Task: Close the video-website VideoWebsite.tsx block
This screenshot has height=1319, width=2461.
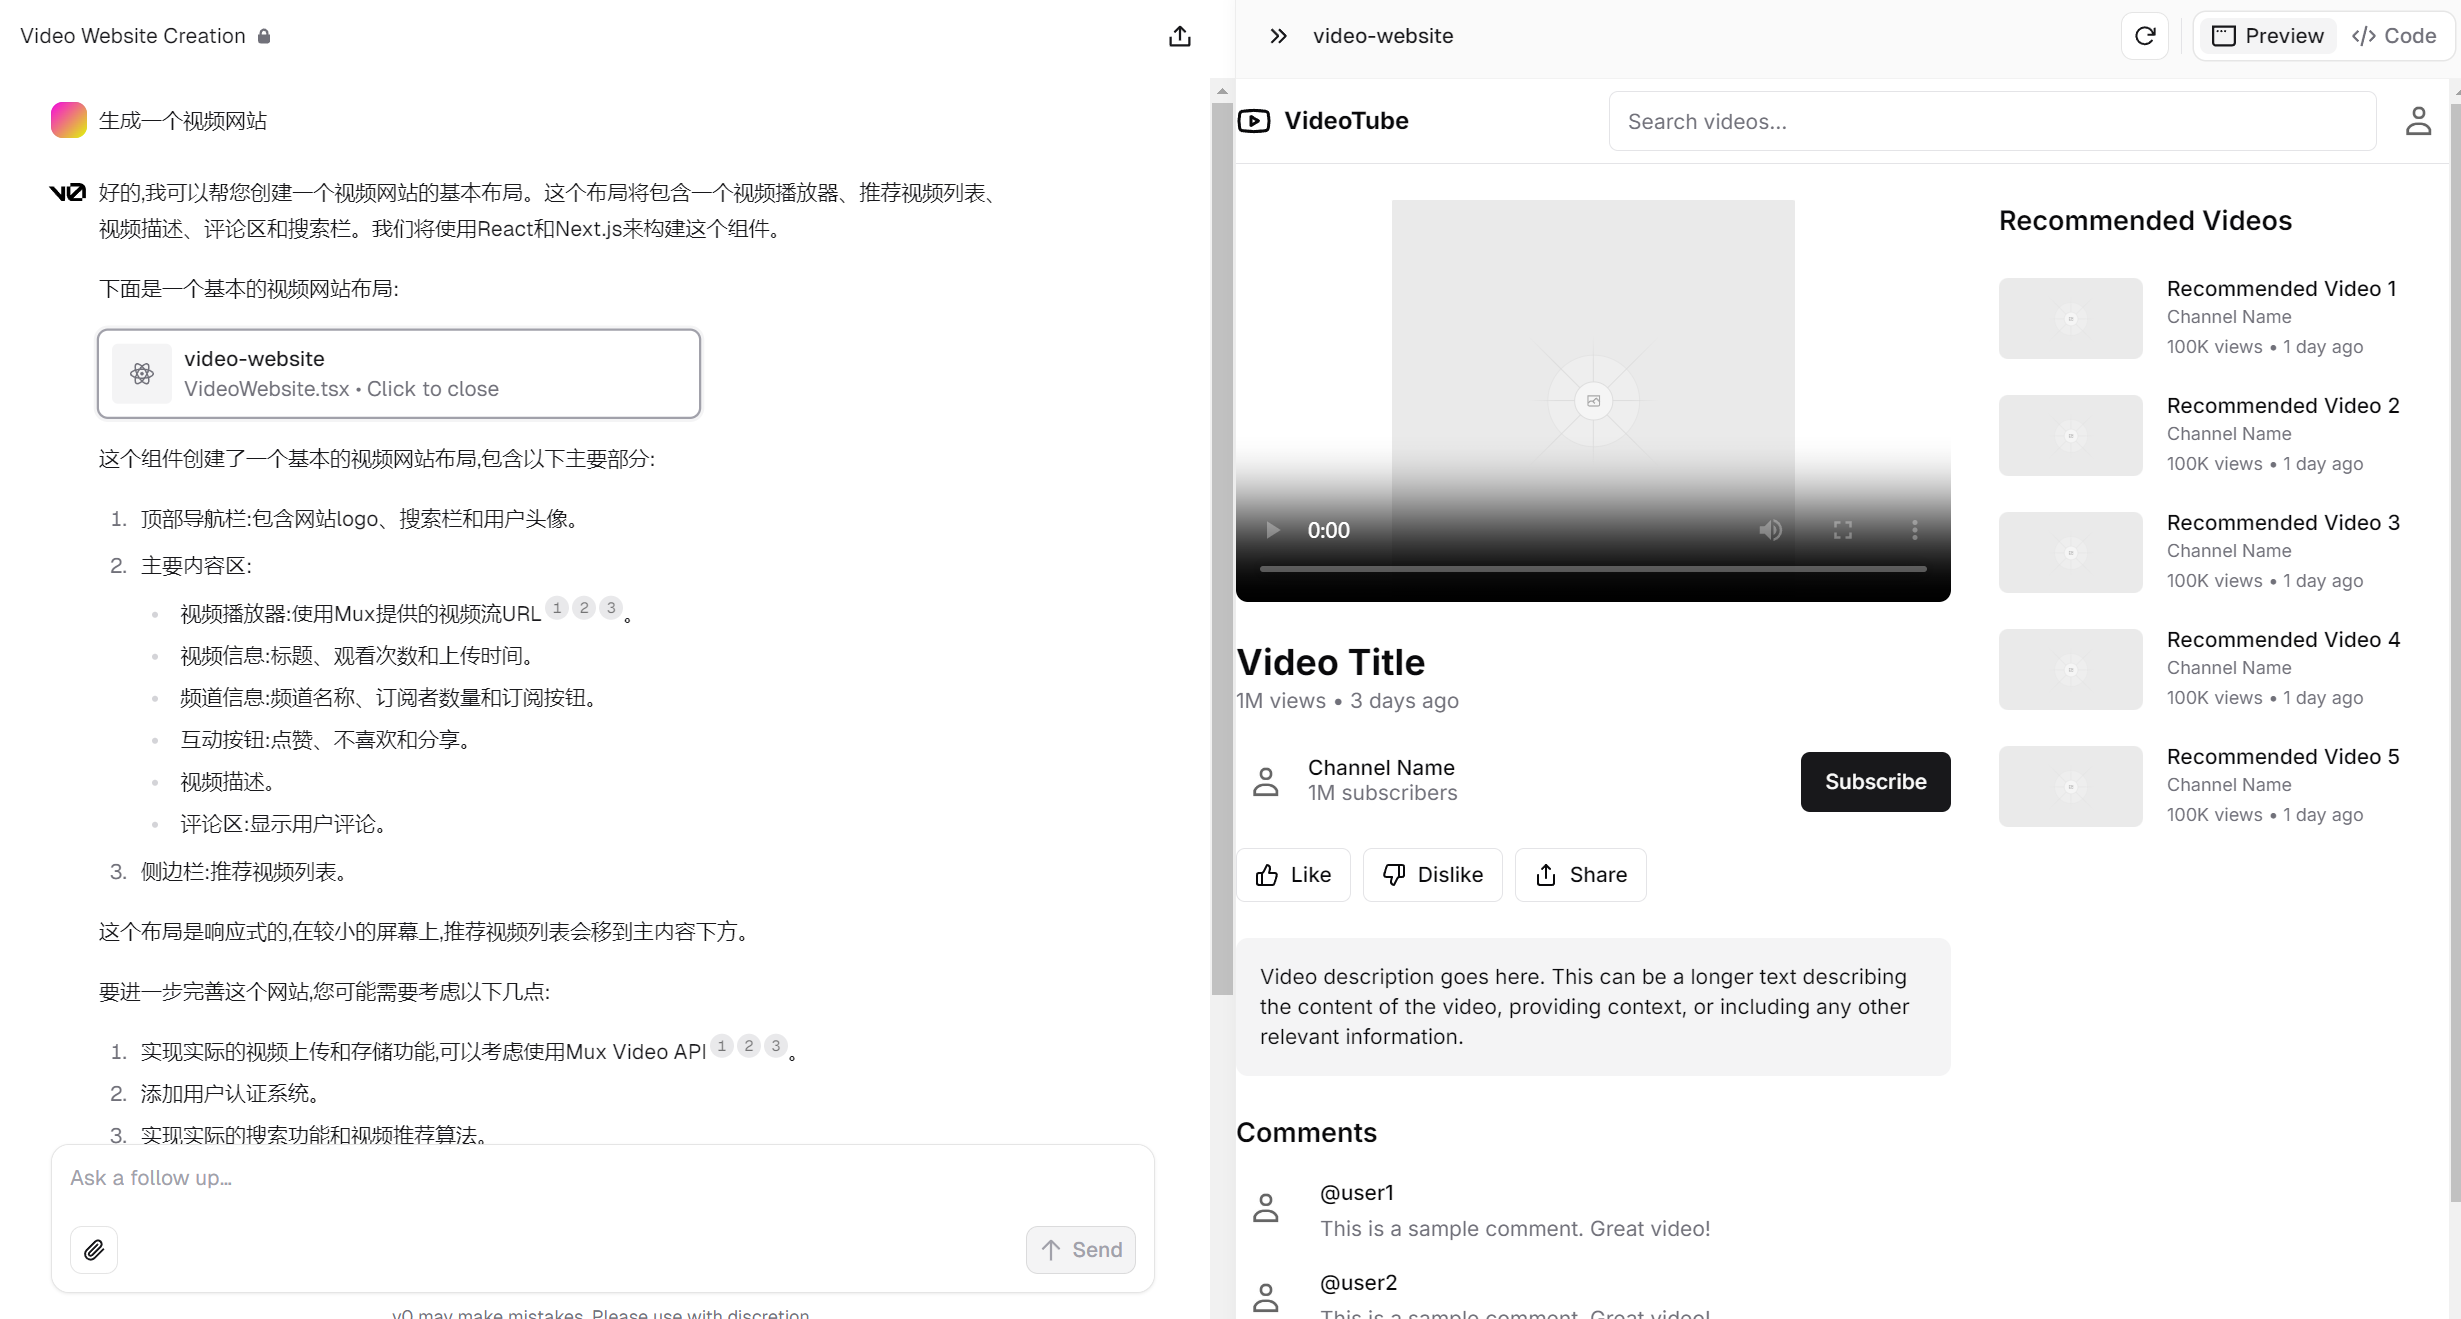Action: [398, 374]
